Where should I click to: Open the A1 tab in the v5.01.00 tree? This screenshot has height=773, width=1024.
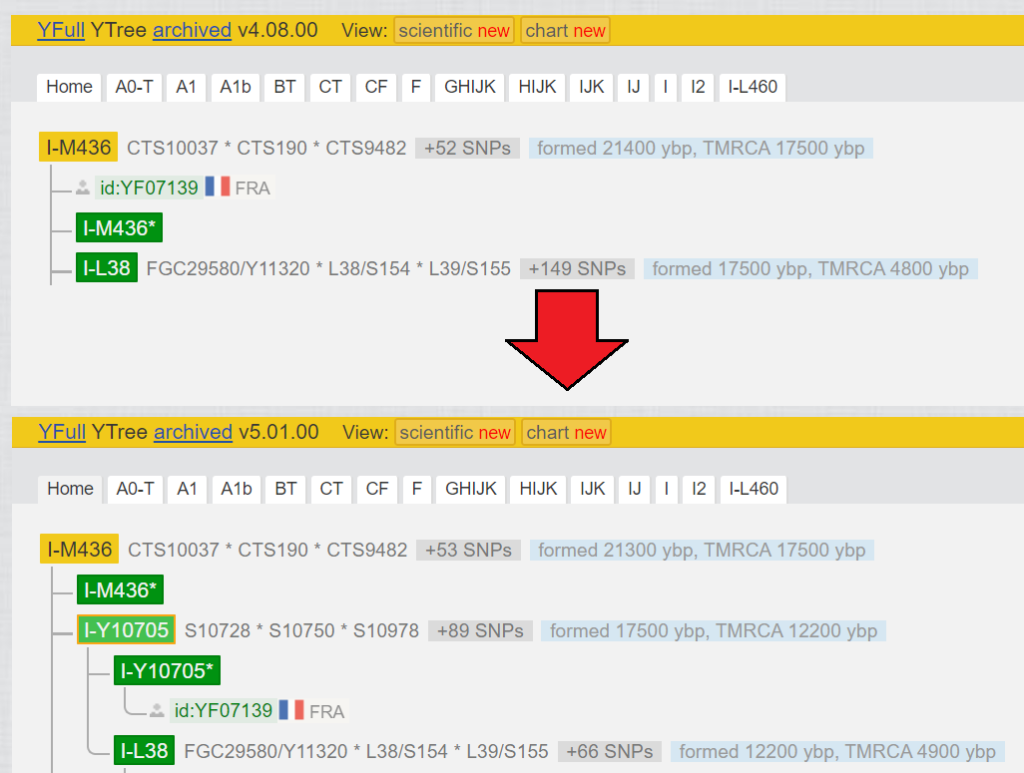pyautogui.click(x=187, y=489)
